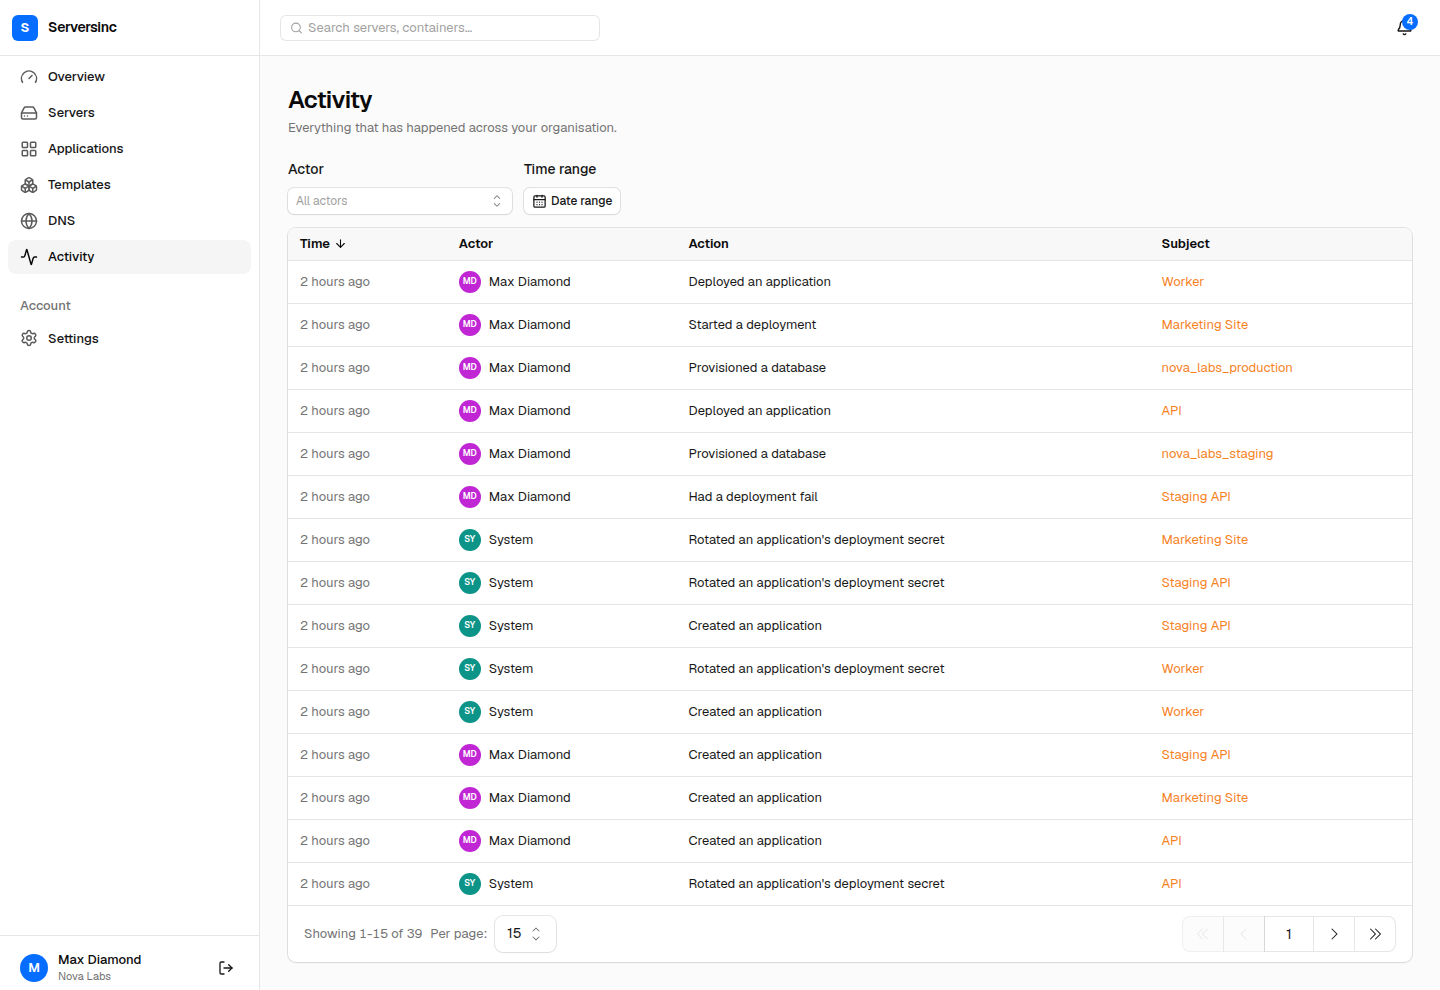Click the Applications grid icon

(x=29, y=149)
